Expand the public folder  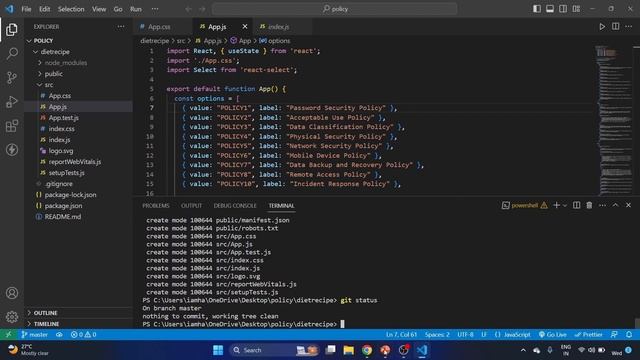40,74
